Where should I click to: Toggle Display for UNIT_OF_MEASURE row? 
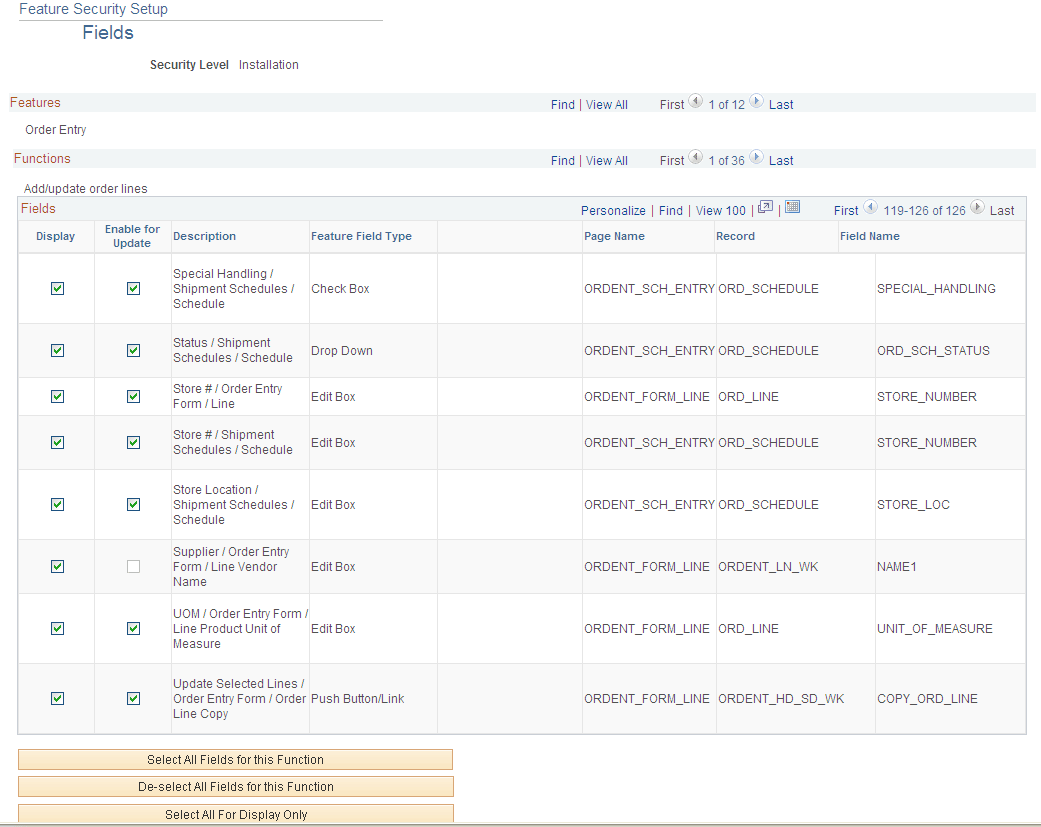(58, 628)
